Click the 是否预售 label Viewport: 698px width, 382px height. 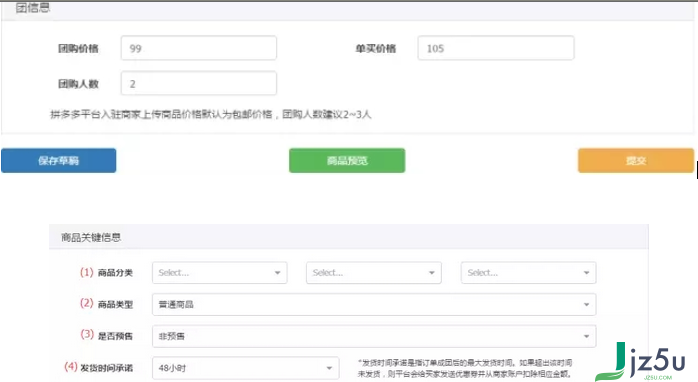click(x=115, y=336)
